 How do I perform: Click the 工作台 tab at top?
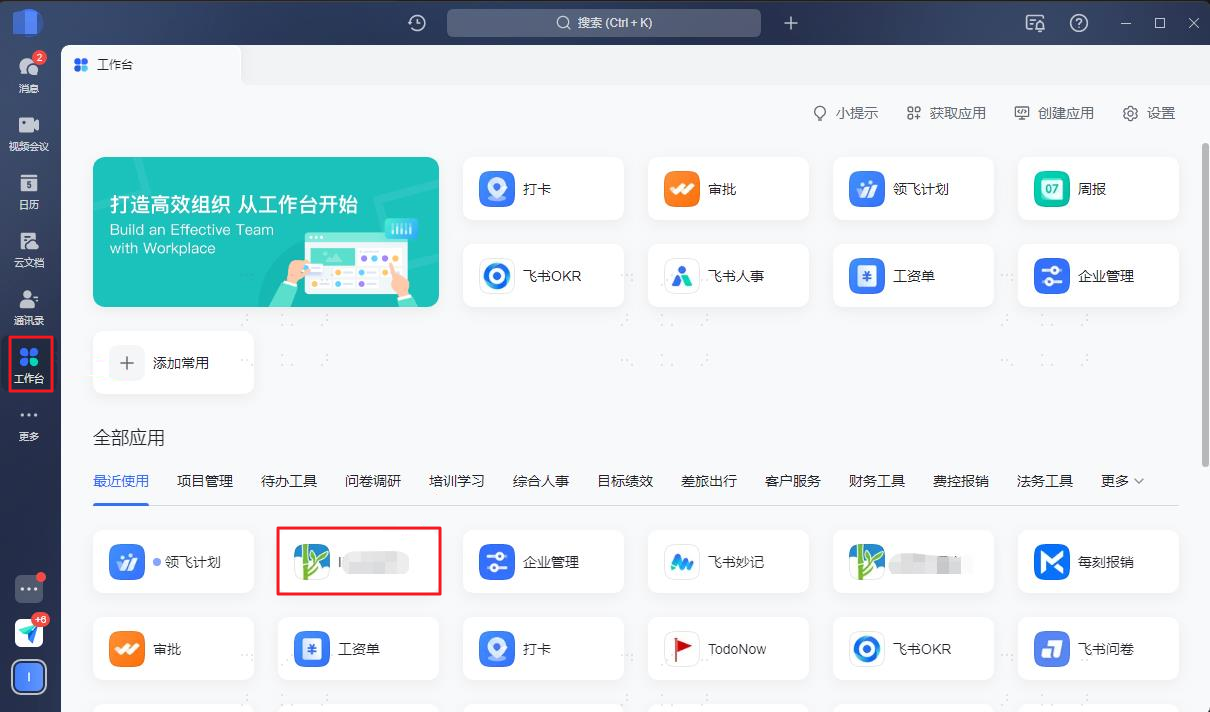click(152, 65)
